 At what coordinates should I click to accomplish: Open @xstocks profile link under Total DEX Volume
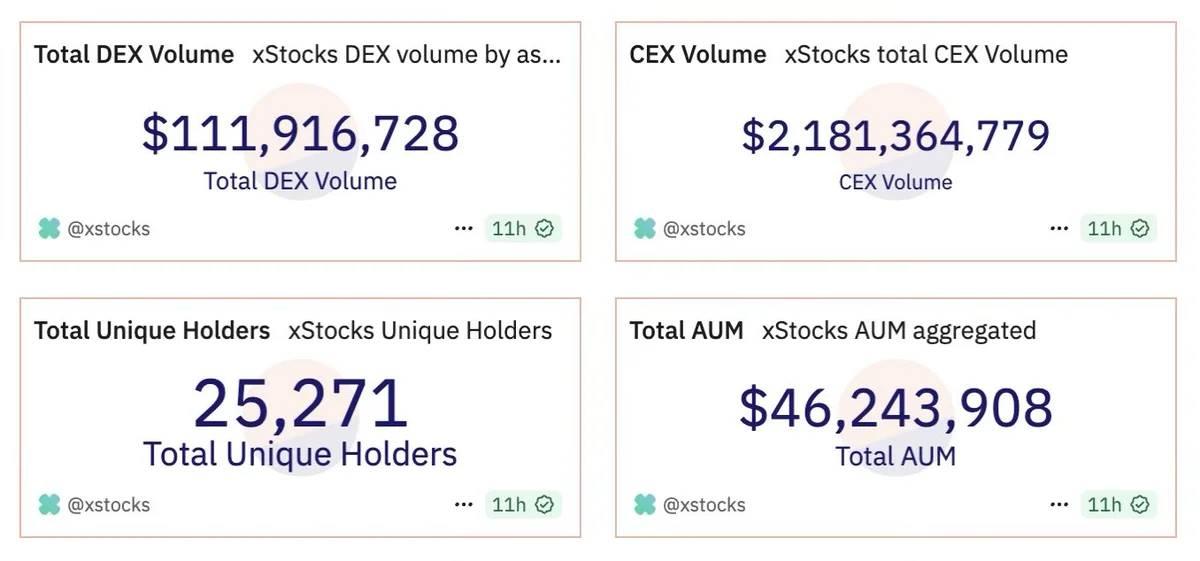coord(108,229)
